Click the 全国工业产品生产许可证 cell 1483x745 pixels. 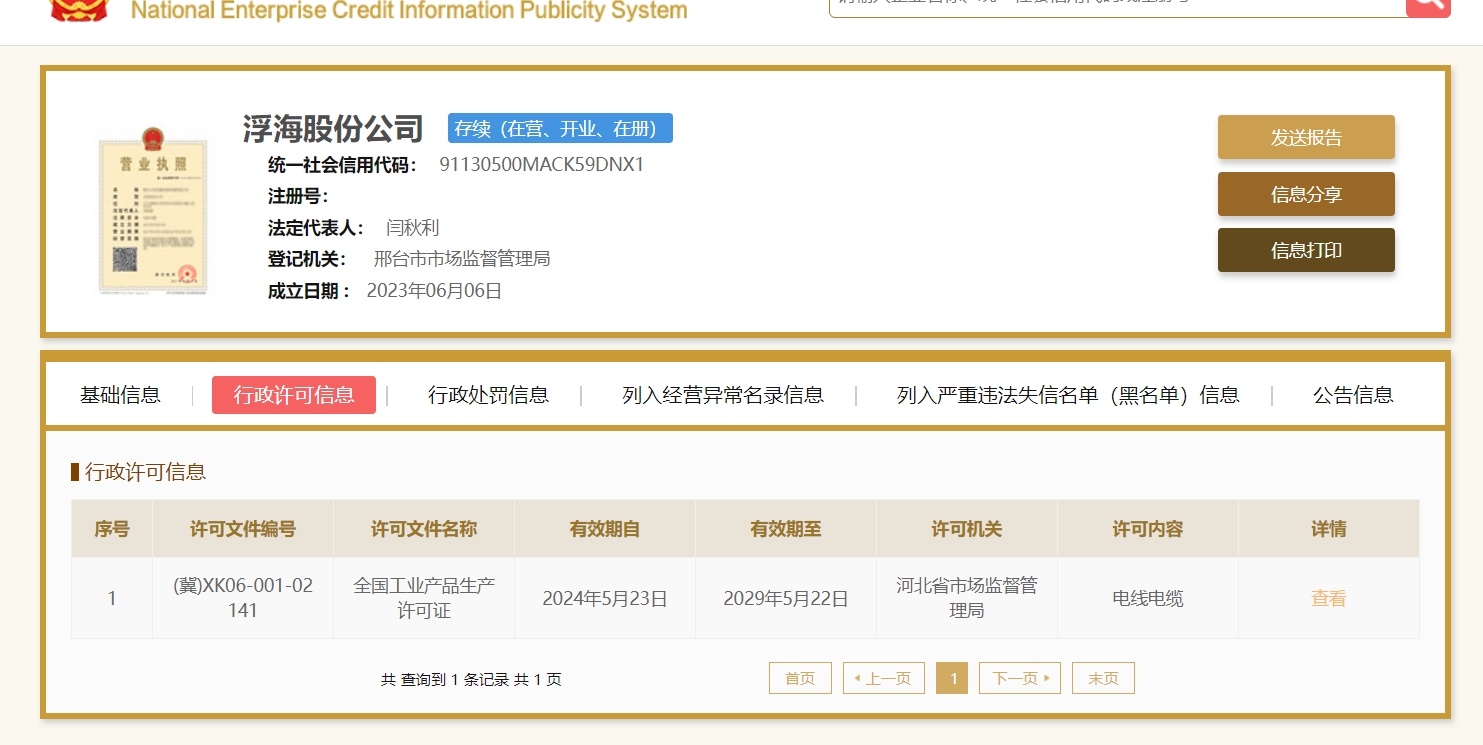coord(424,598)
